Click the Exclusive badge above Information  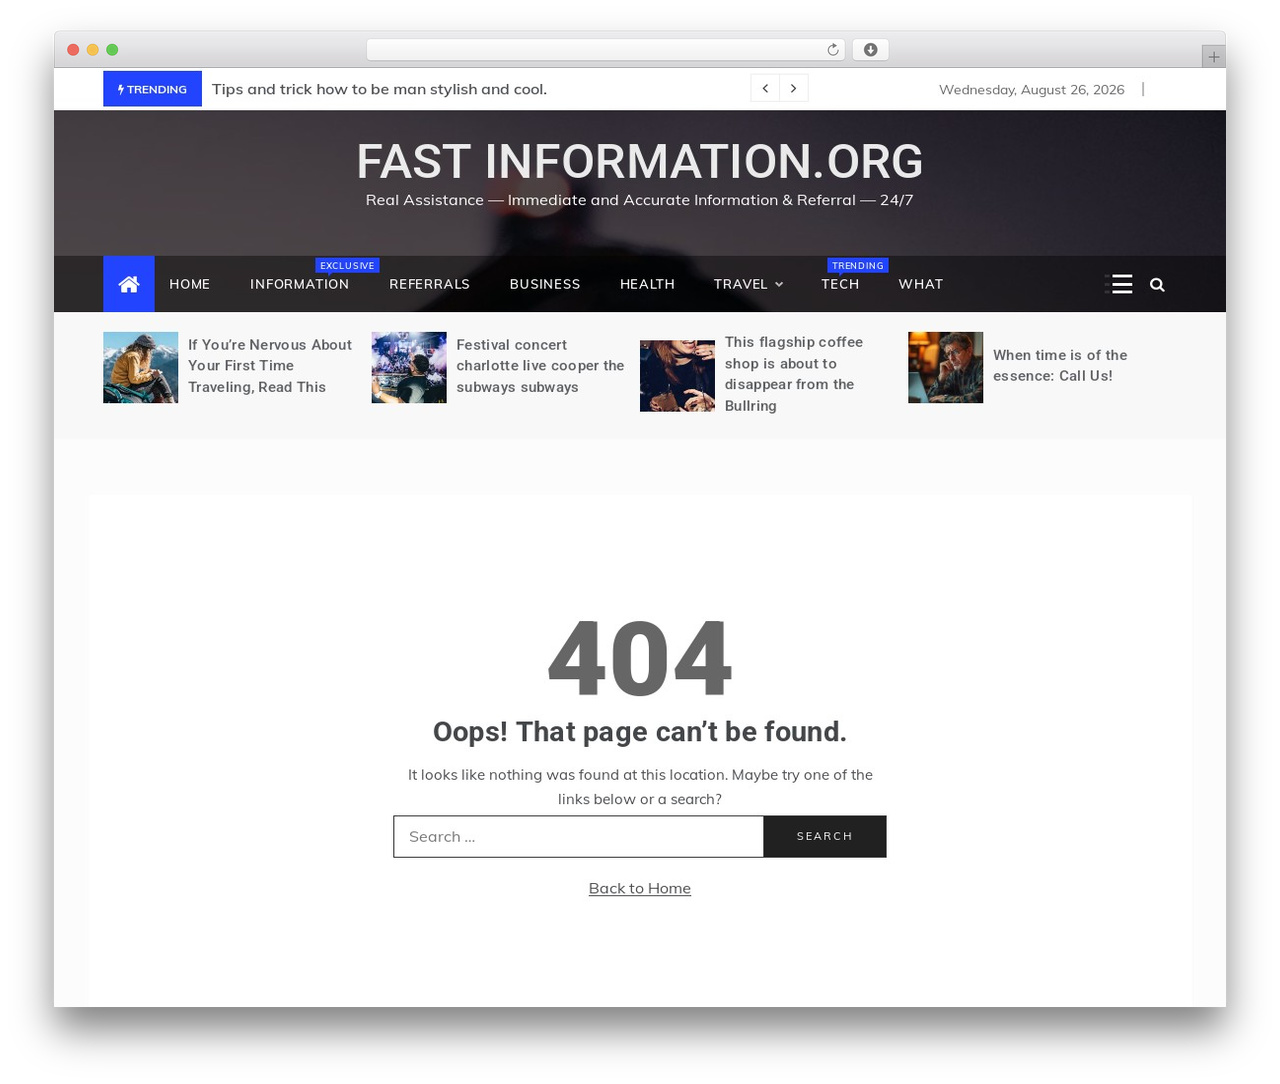(347, 266)
